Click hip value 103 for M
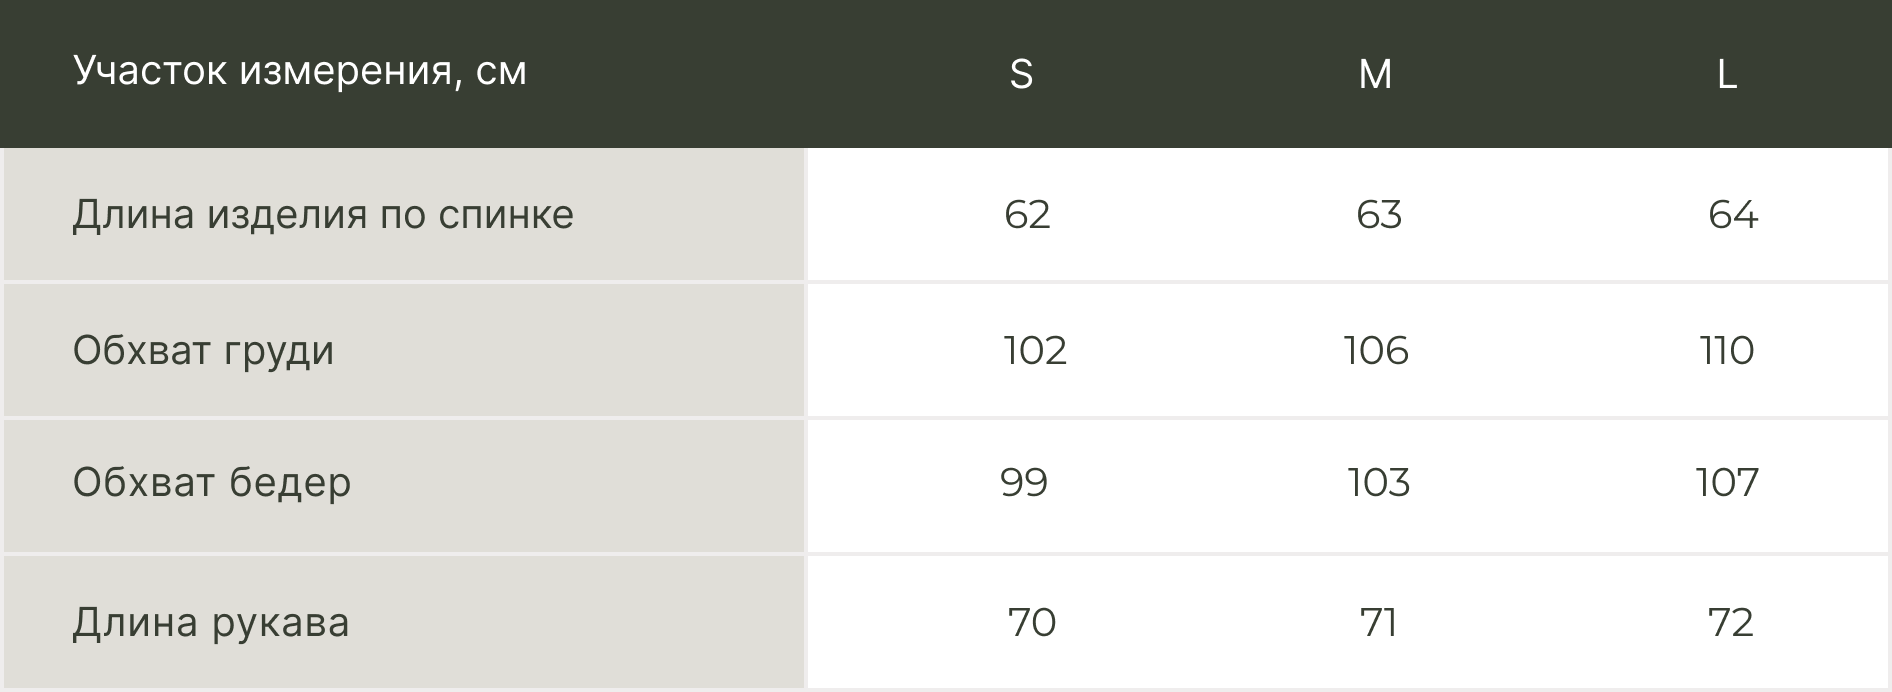 [1378, 483]
